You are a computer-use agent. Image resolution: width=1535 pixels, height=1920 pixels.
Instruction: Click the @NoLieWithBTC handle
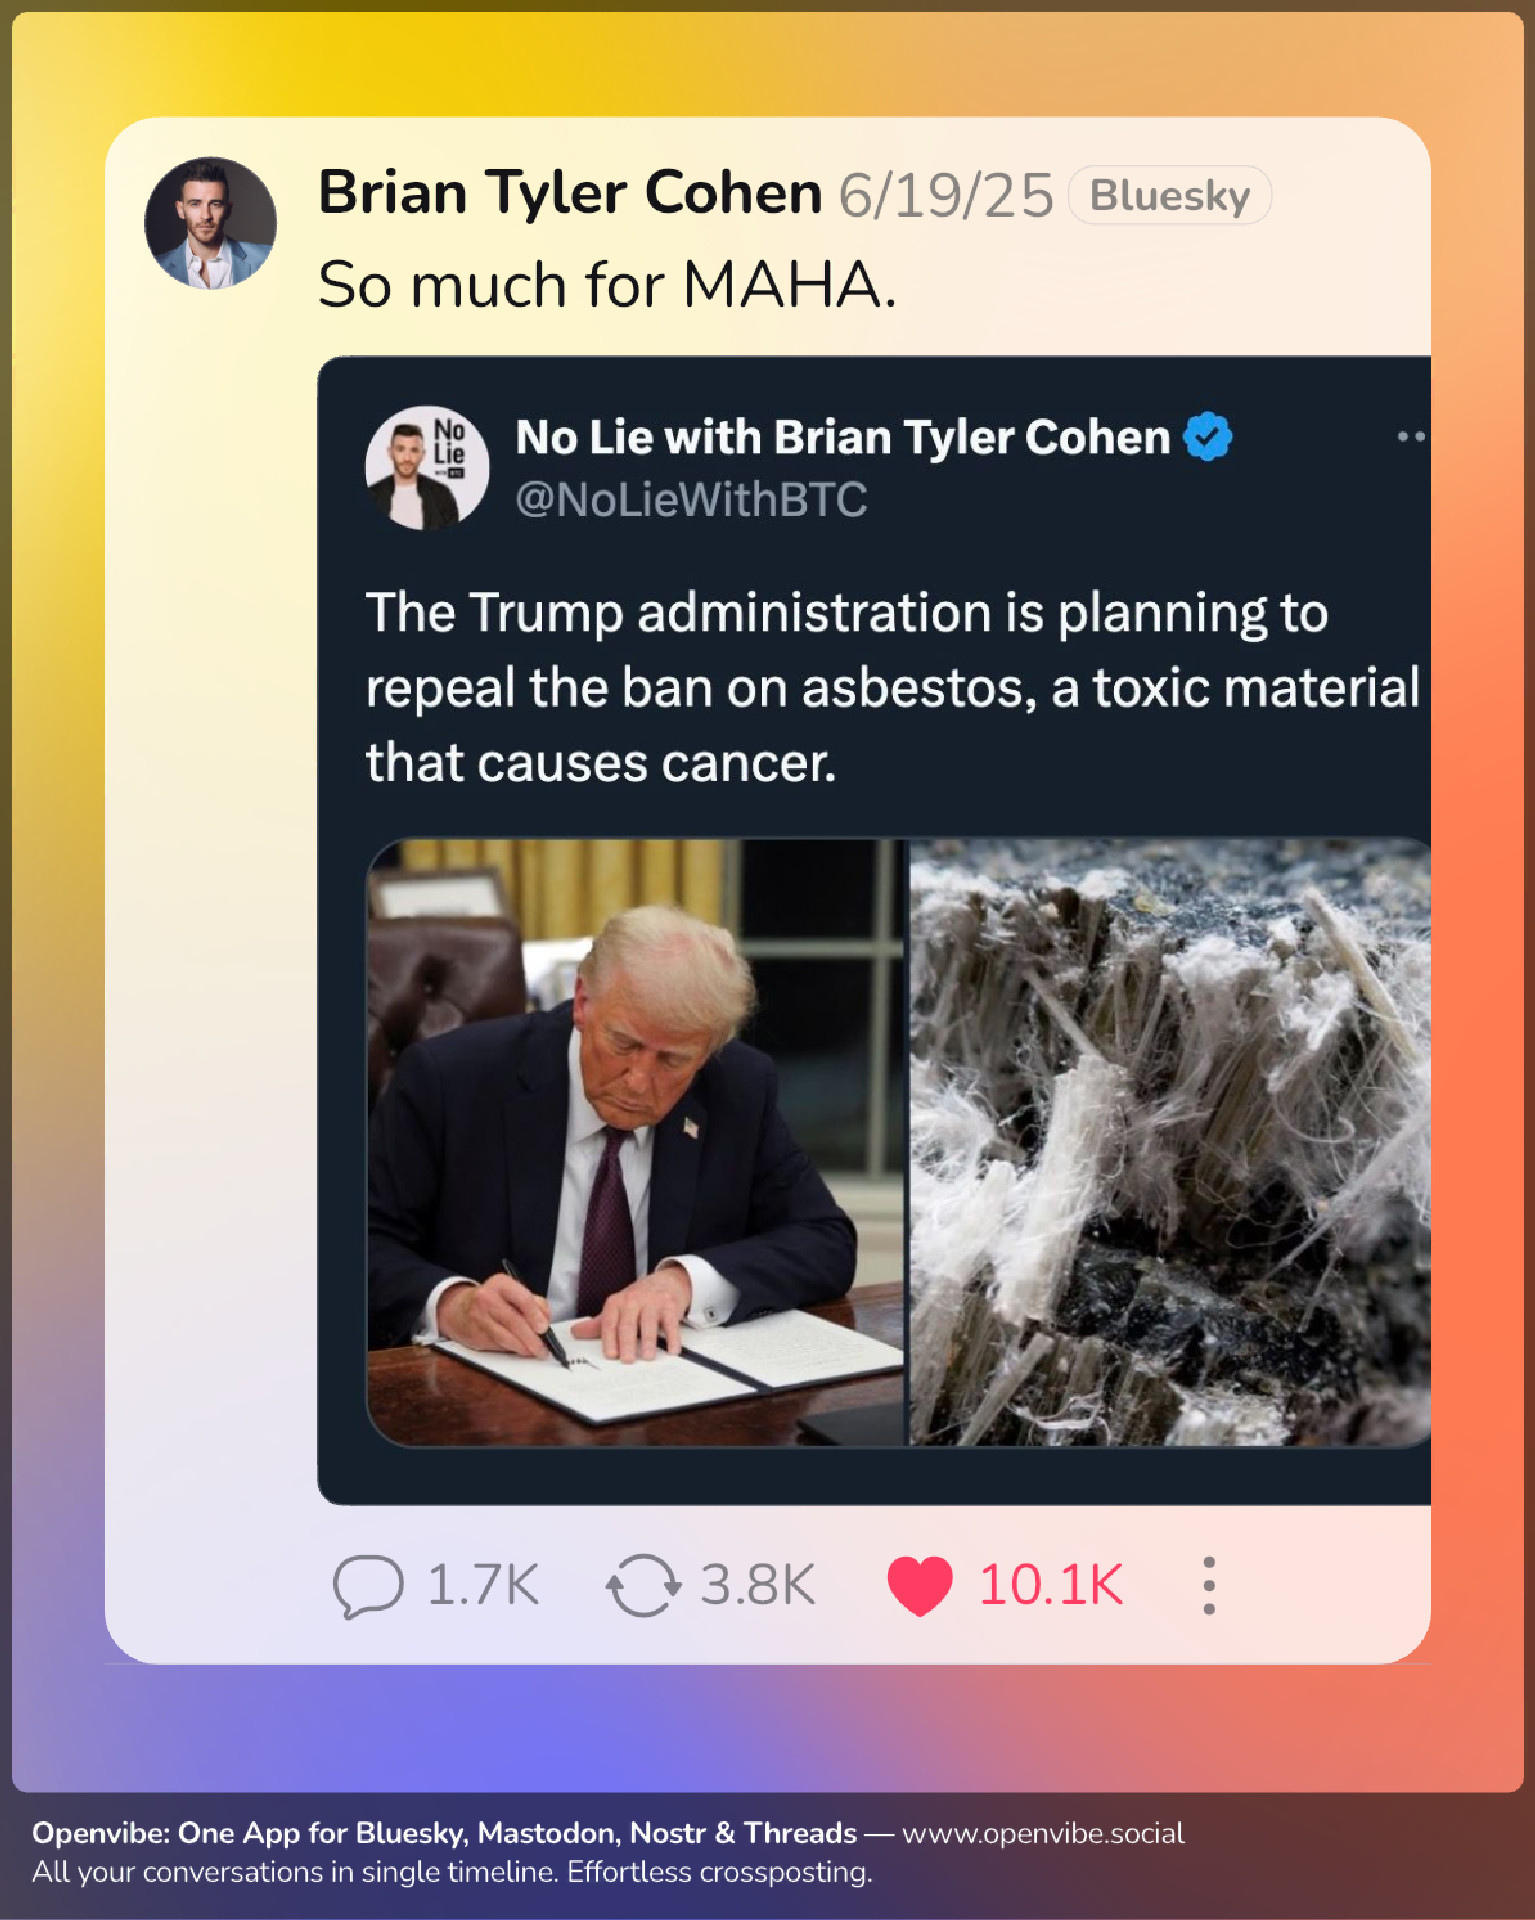[691, 499]
